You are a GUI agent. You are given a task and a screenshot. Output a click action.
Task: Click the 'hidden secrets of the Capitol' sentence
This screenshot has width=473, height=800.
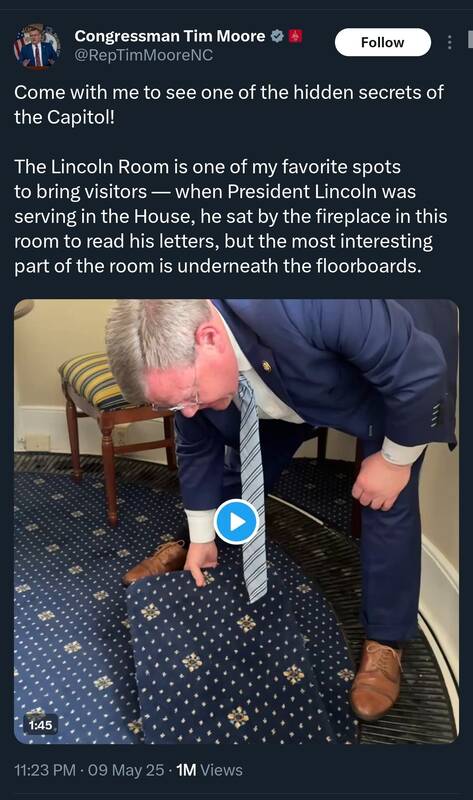click(229, 105)
